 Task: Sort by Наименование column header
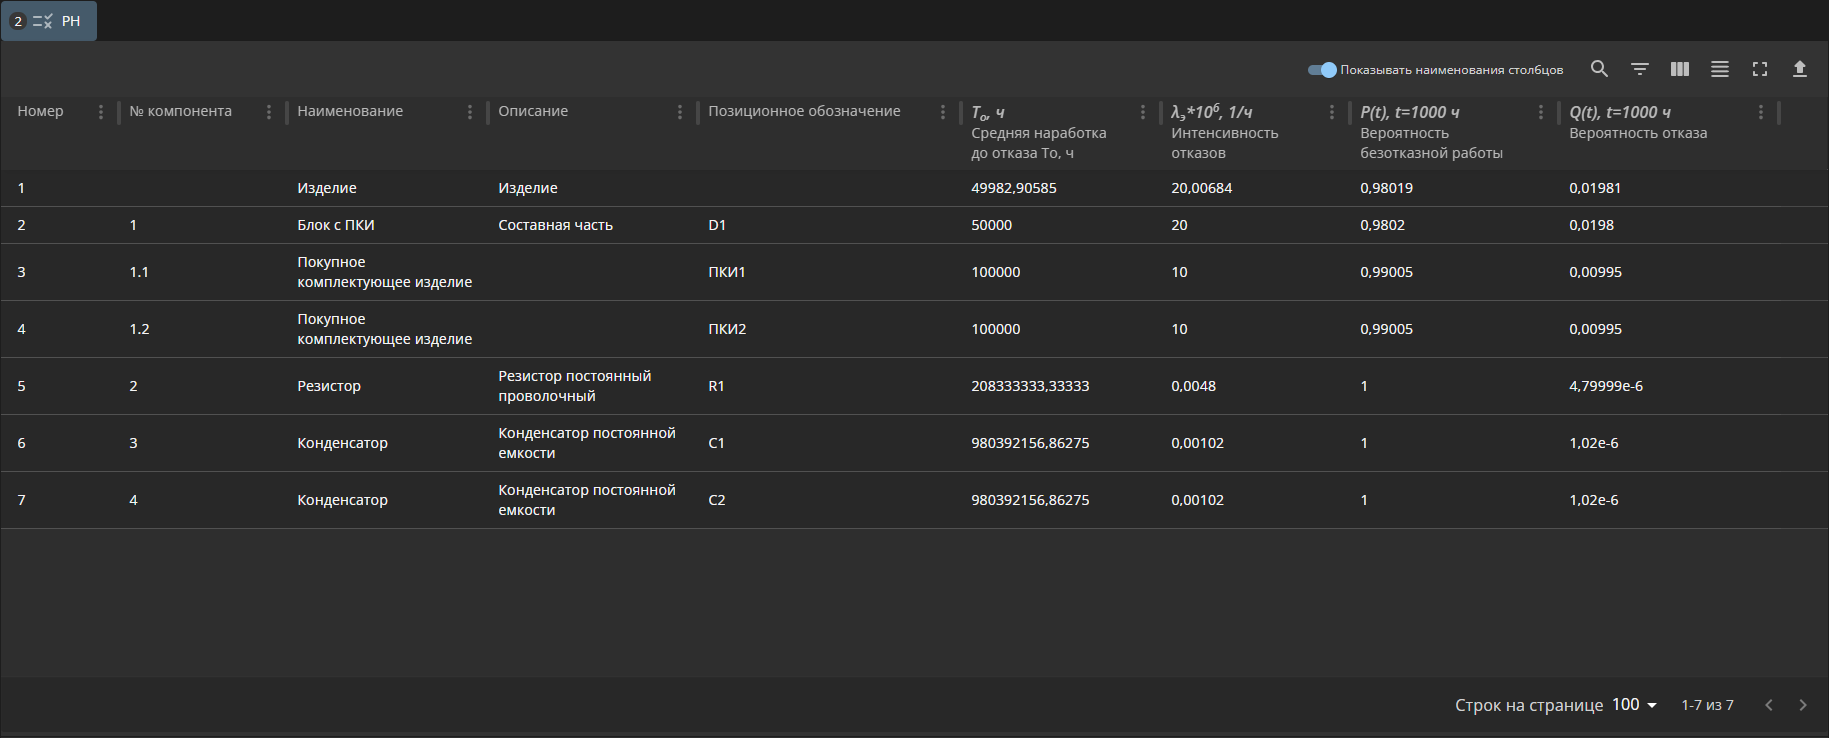click(350, 111)
